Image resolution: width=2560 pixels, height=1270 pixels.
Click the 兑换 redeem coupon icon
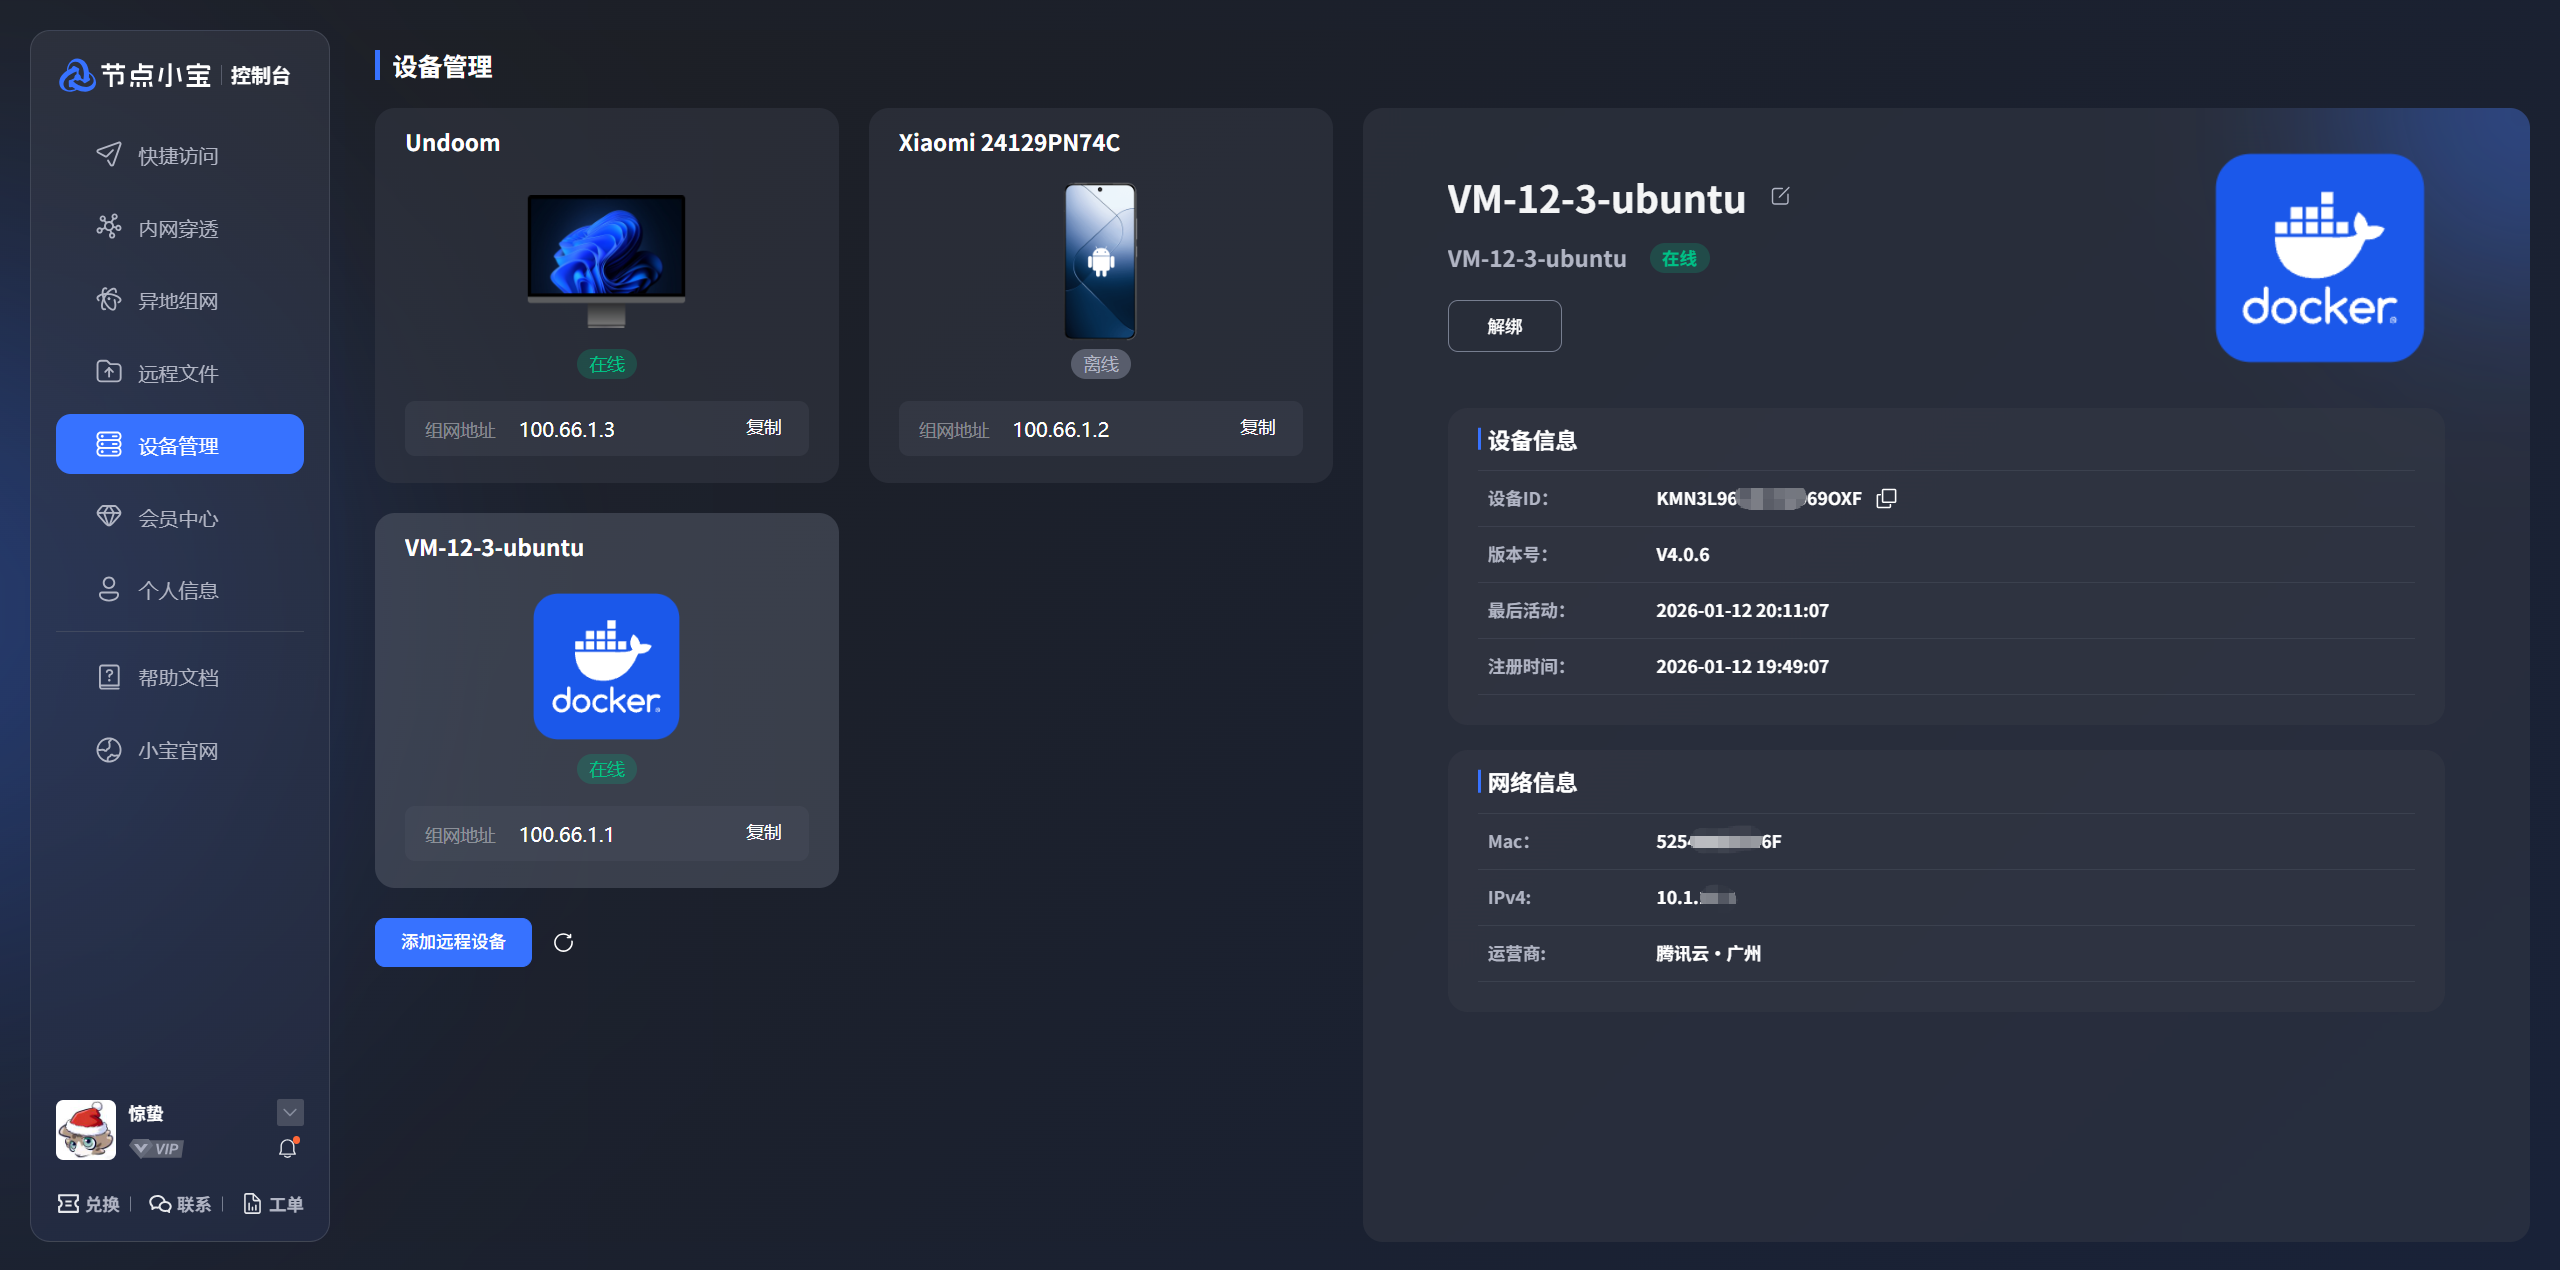click(68, 1204)
